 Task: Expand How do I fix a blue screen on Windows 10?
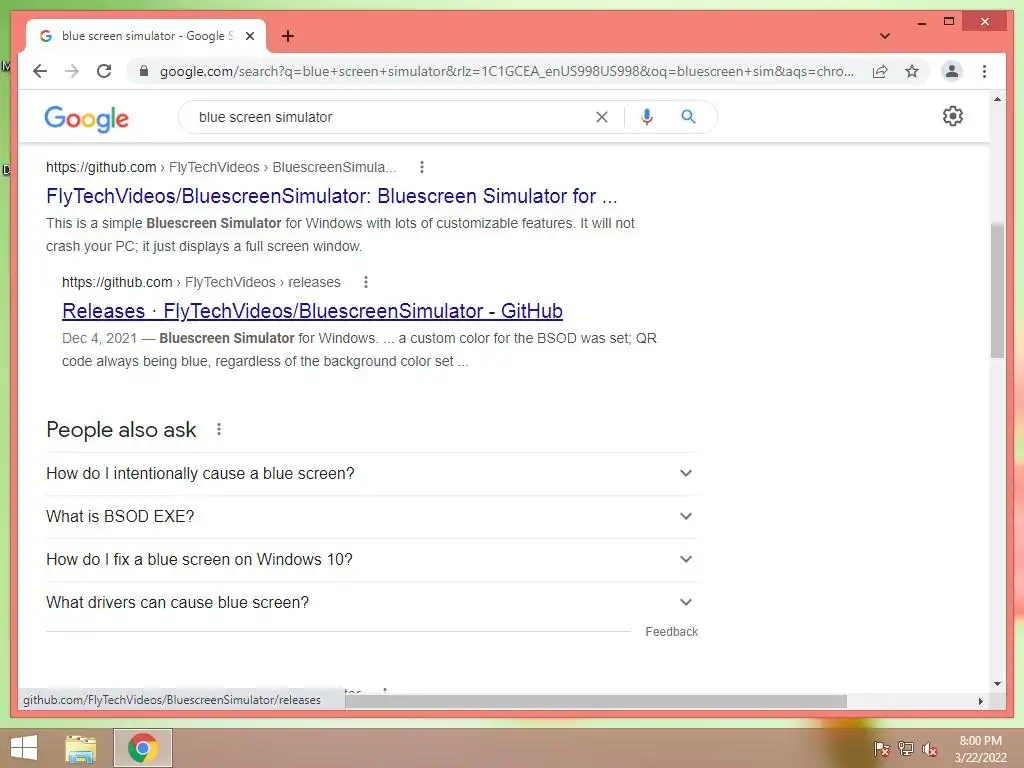pyautogui.click(x=371, y=560)
